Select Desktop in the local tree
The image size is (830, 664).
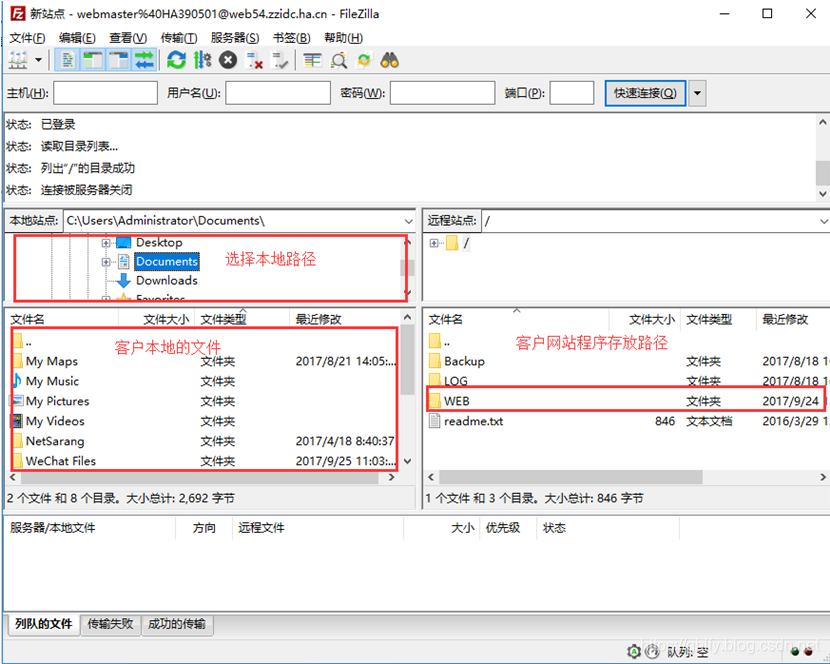[159, 243]
